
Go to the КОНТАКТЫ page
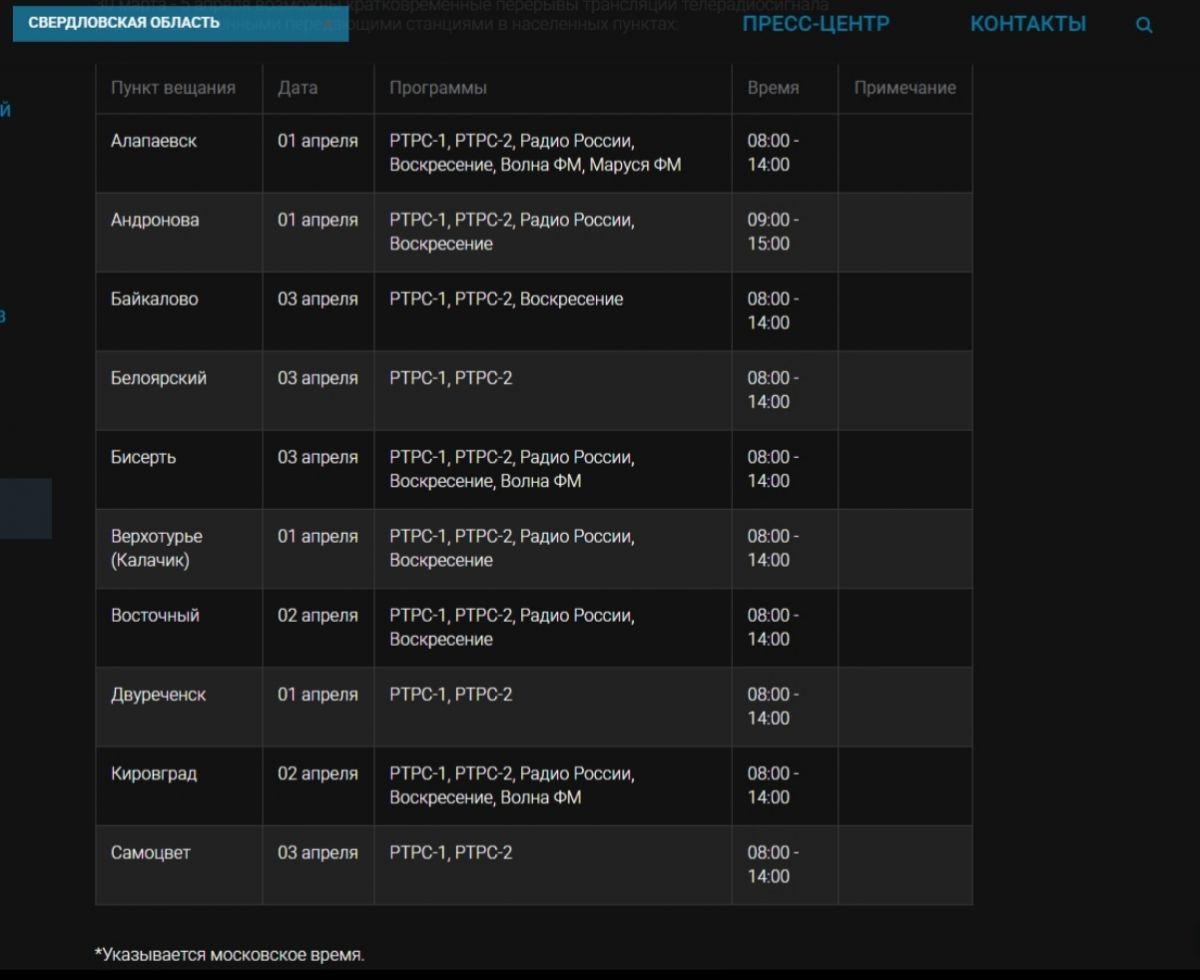(1027, 24)
